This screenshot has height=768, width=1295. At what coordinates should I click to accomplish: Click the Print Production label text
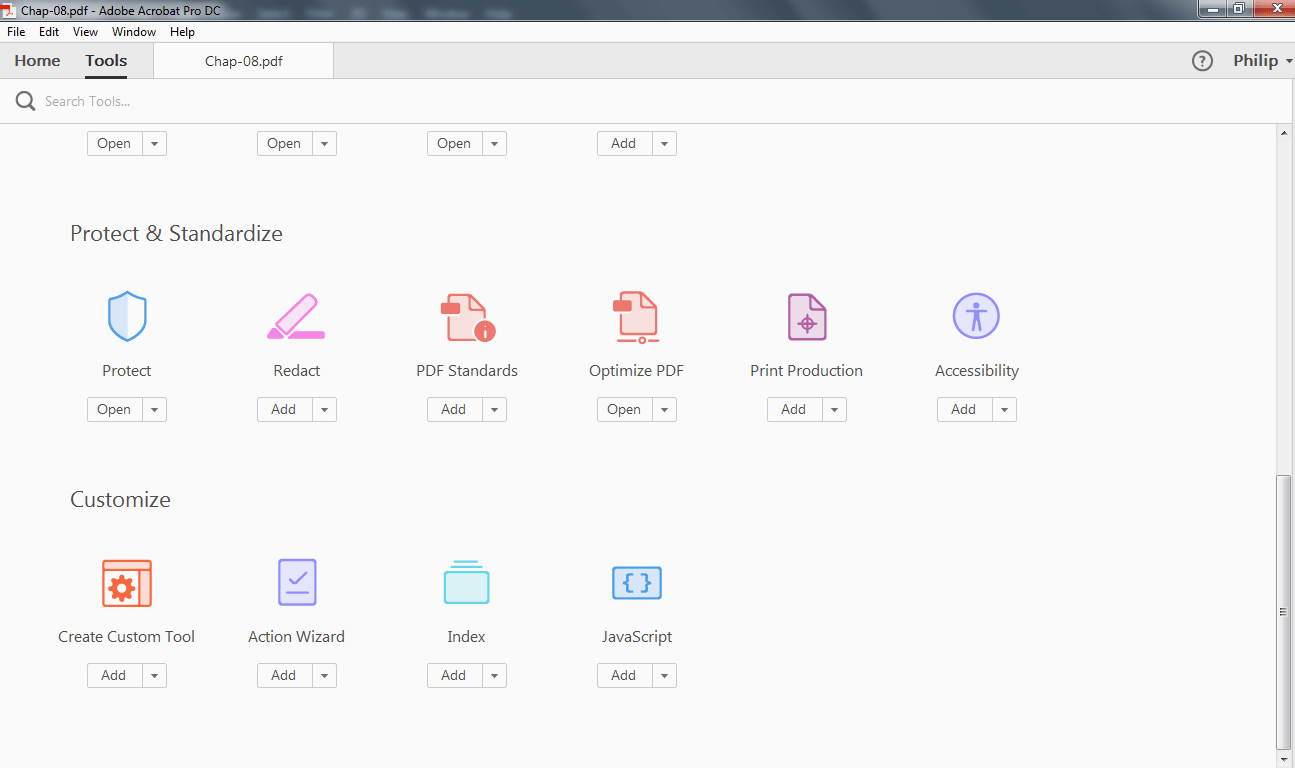pyautogui.click(x=807, y=371)
